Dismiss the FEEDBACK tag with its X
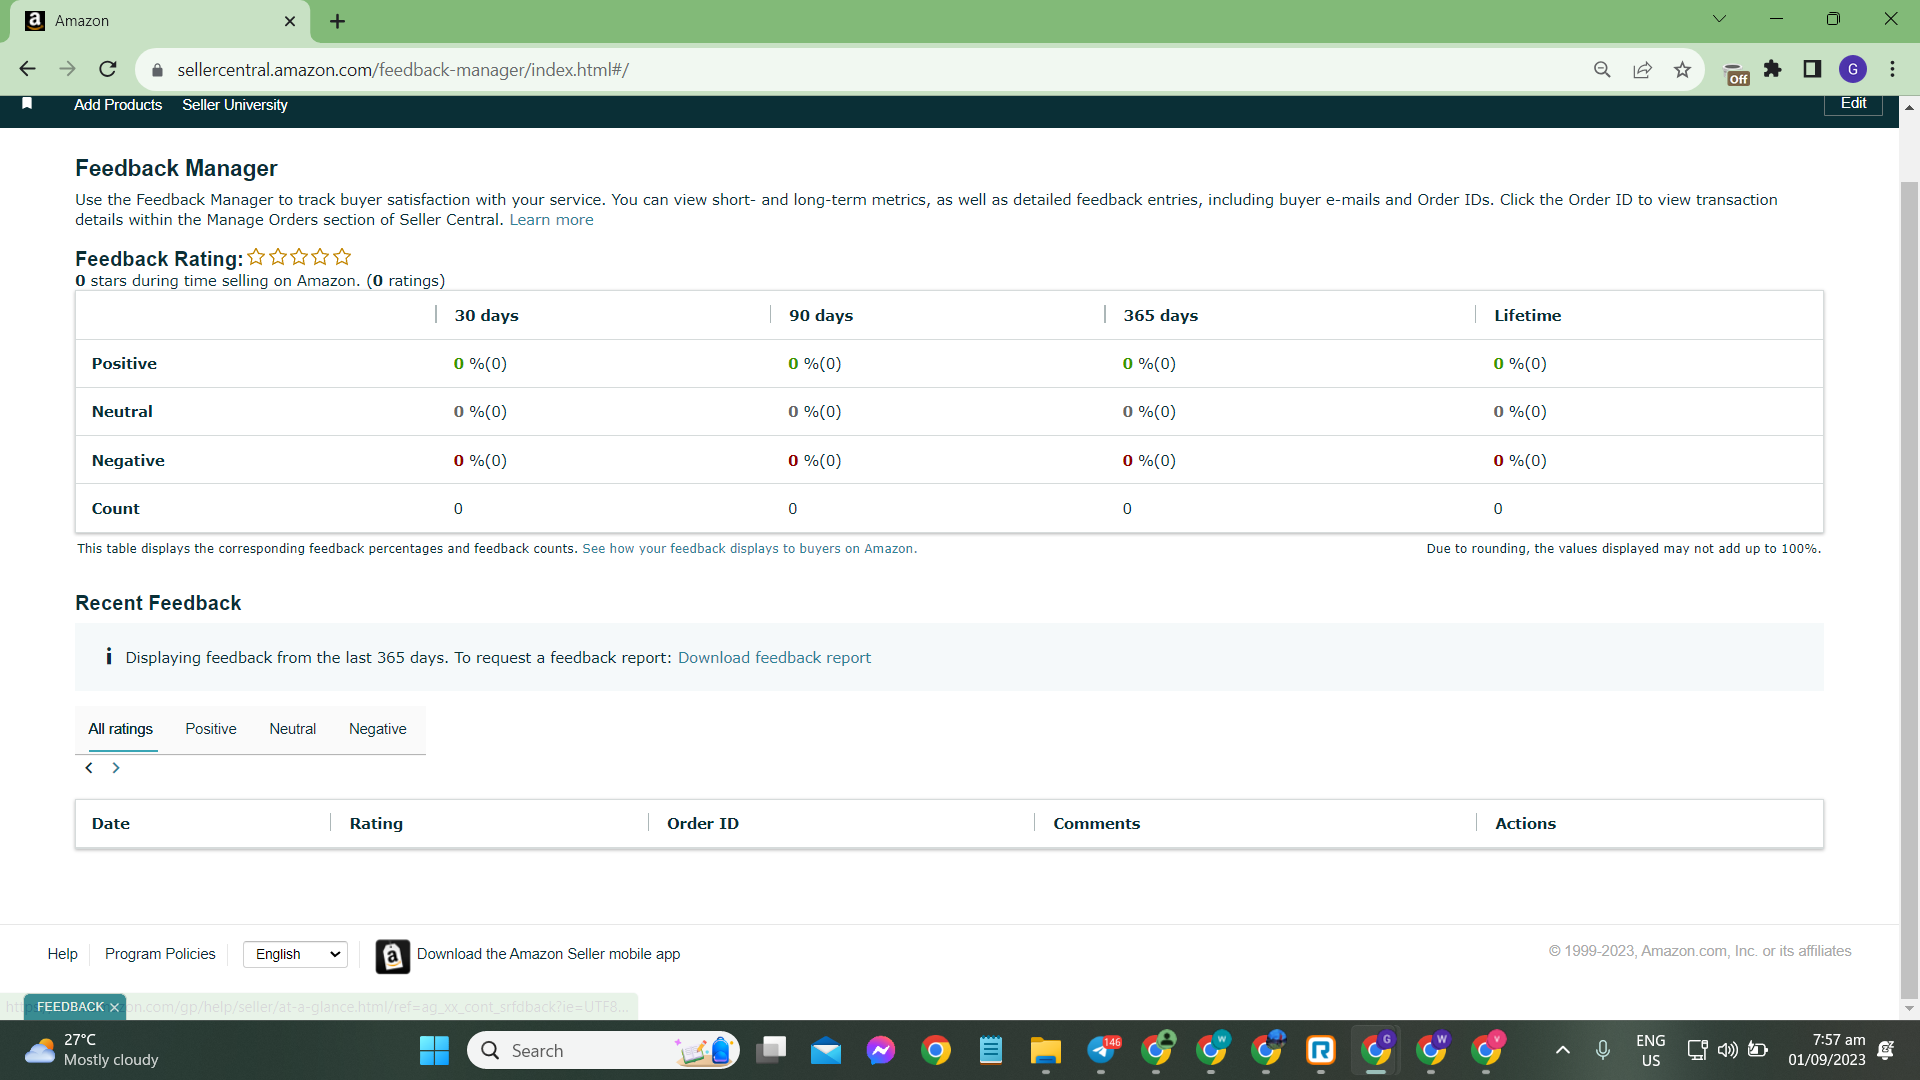 click(x=115, y=1007)
